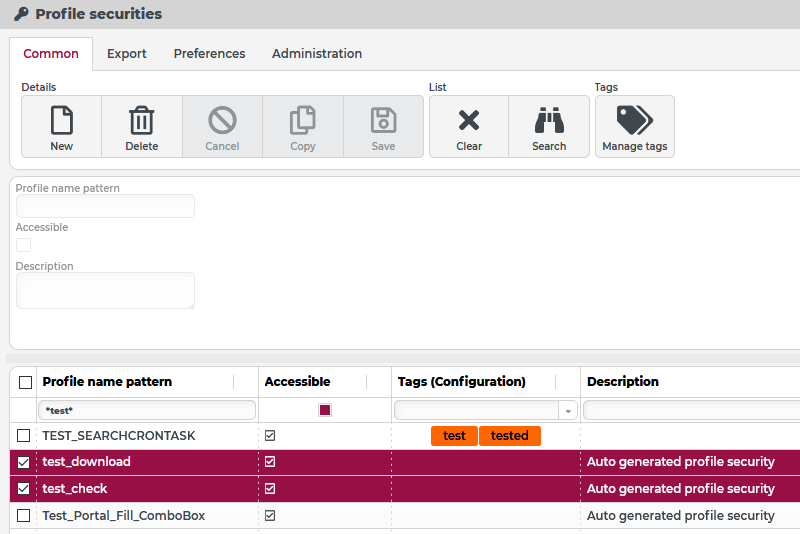Viewport: 800px width, 534px height.
Task: Open Manage tags icon
Action: tap(634, 121)
